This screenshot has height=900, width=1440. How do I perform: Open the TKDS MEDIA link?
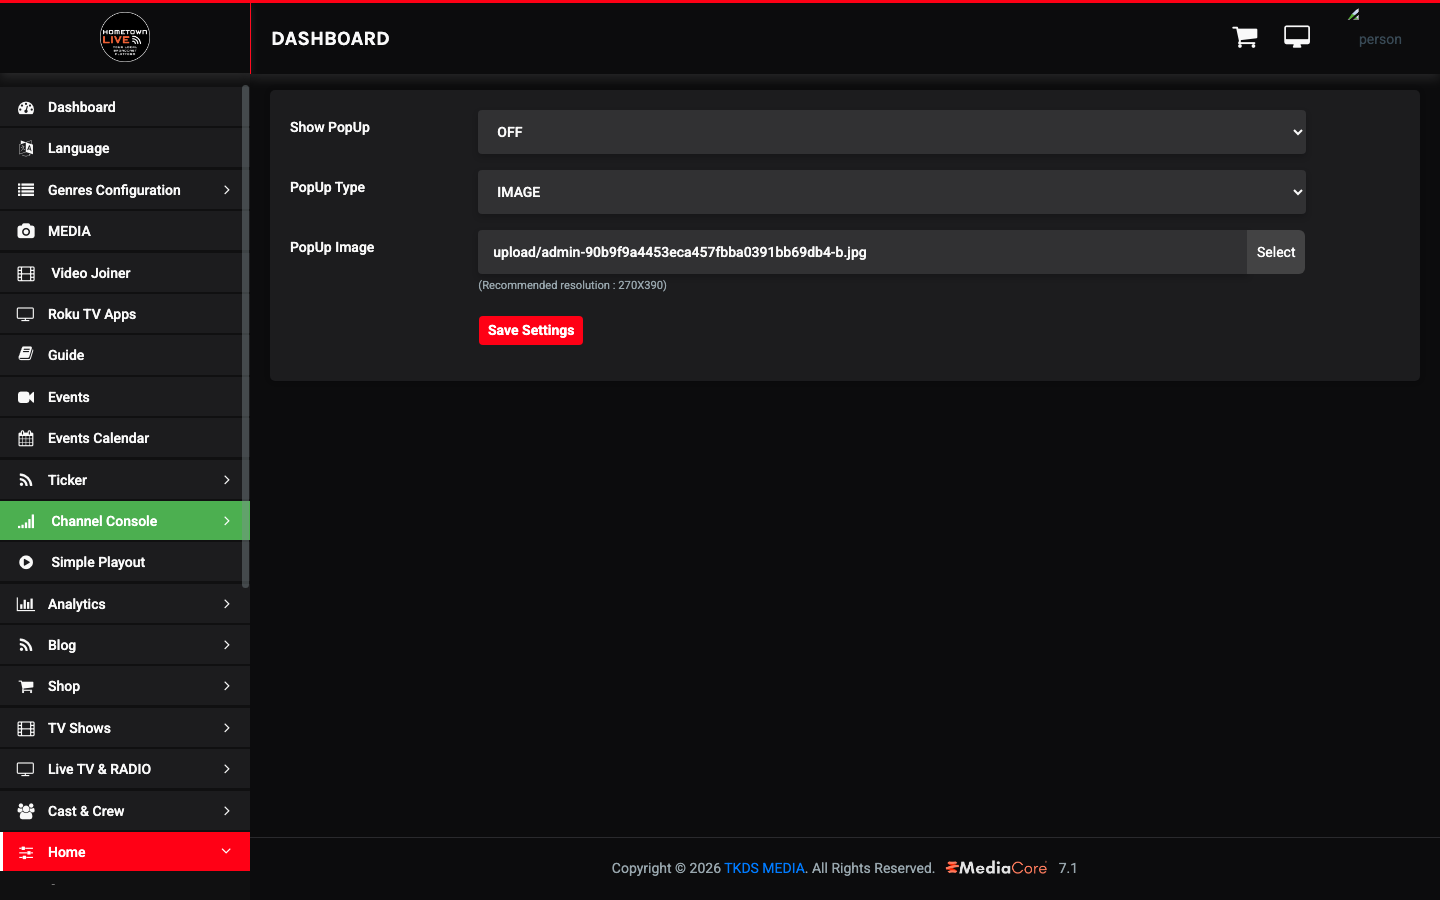pos(764,868)
